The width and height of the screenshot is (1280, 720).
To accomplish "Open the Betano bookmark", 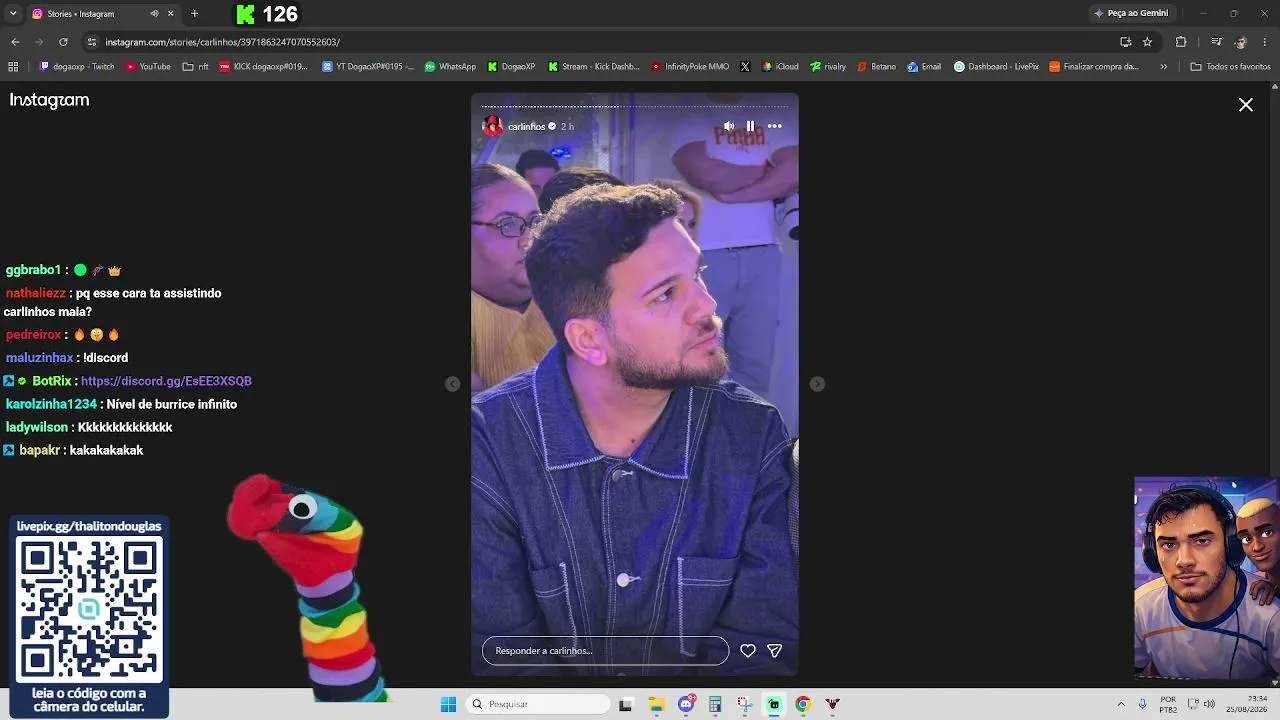I will tap(876, 67).
